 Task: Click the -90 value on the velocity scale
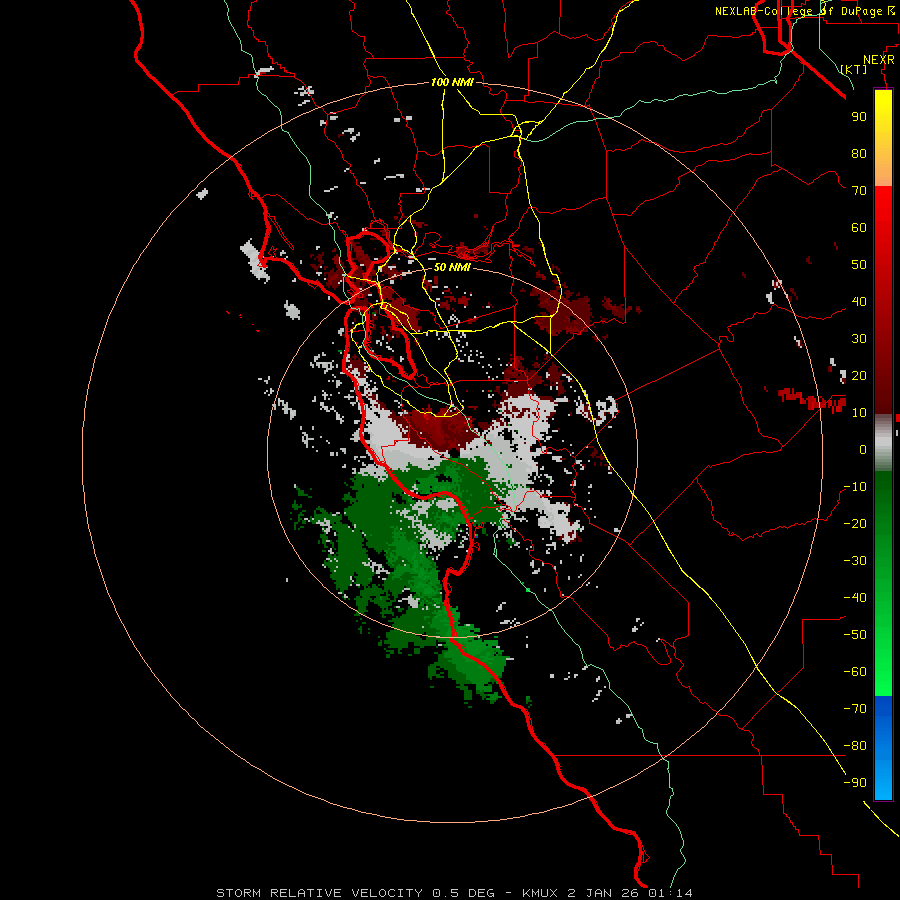click(x=855, y=783)
